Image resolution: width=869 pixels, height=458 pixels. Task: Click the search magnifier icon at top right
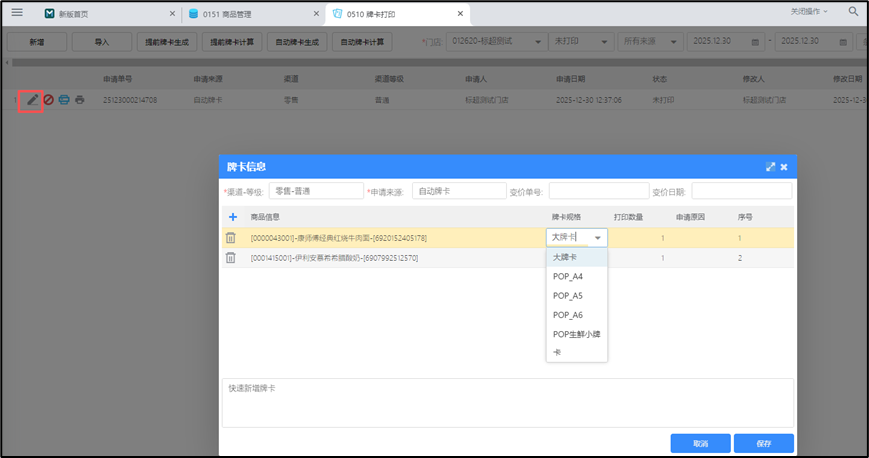coord(853,12)
